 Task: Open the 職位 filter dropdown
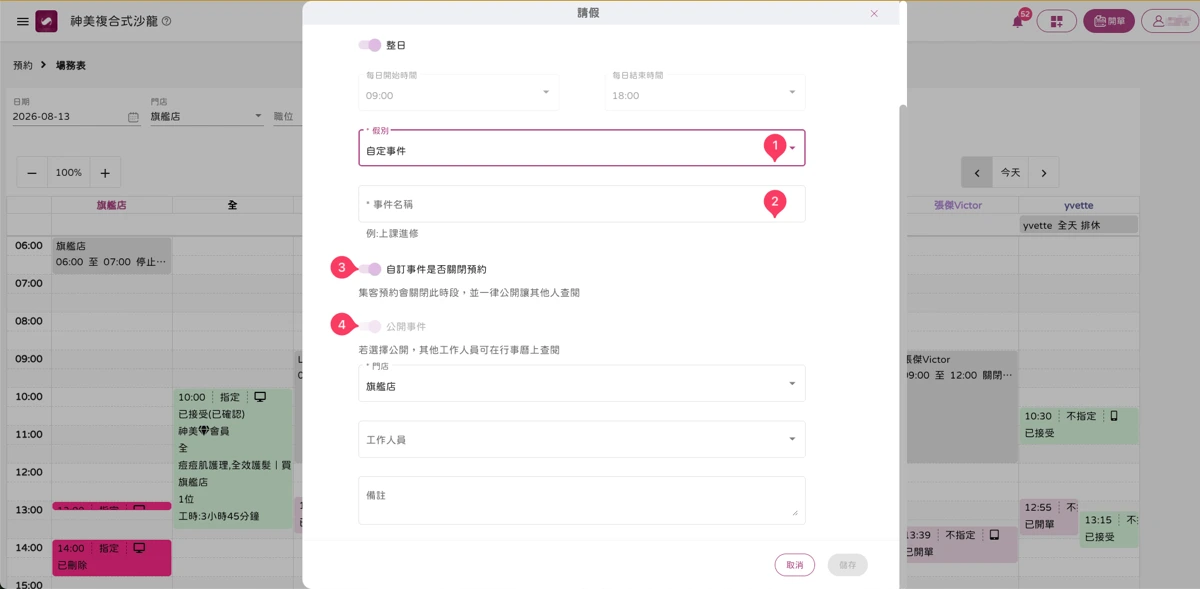click(286, 116)
